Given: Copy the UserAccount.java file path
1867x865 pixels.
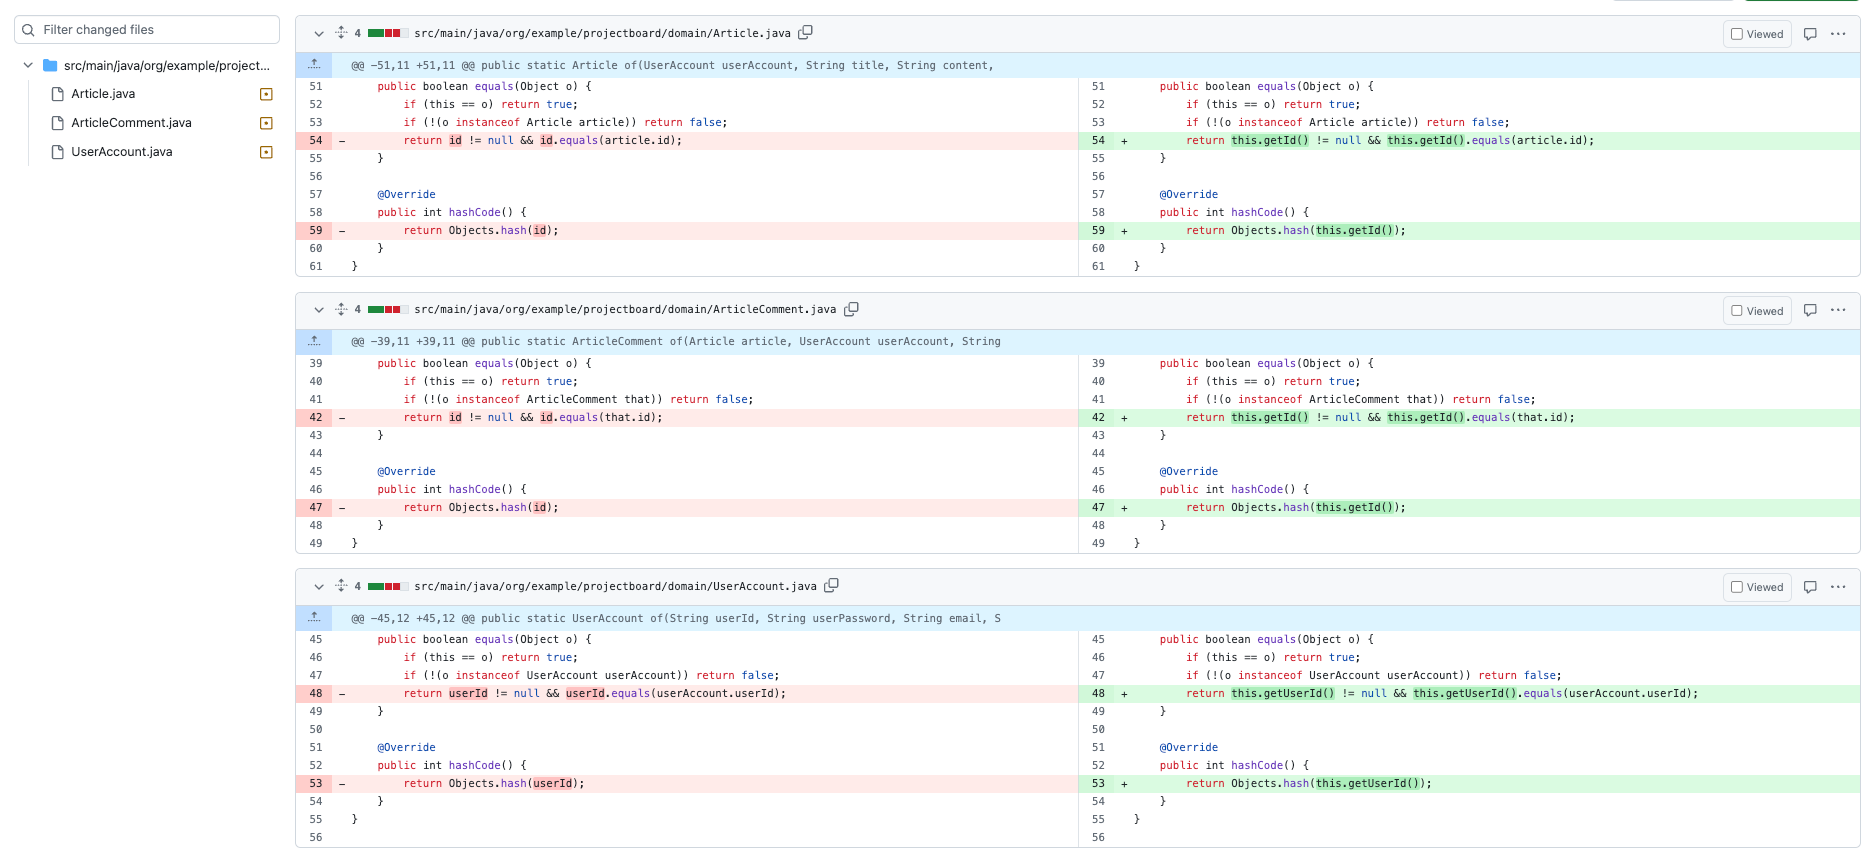Looking at the screenshot, I should tap(831, 586).
